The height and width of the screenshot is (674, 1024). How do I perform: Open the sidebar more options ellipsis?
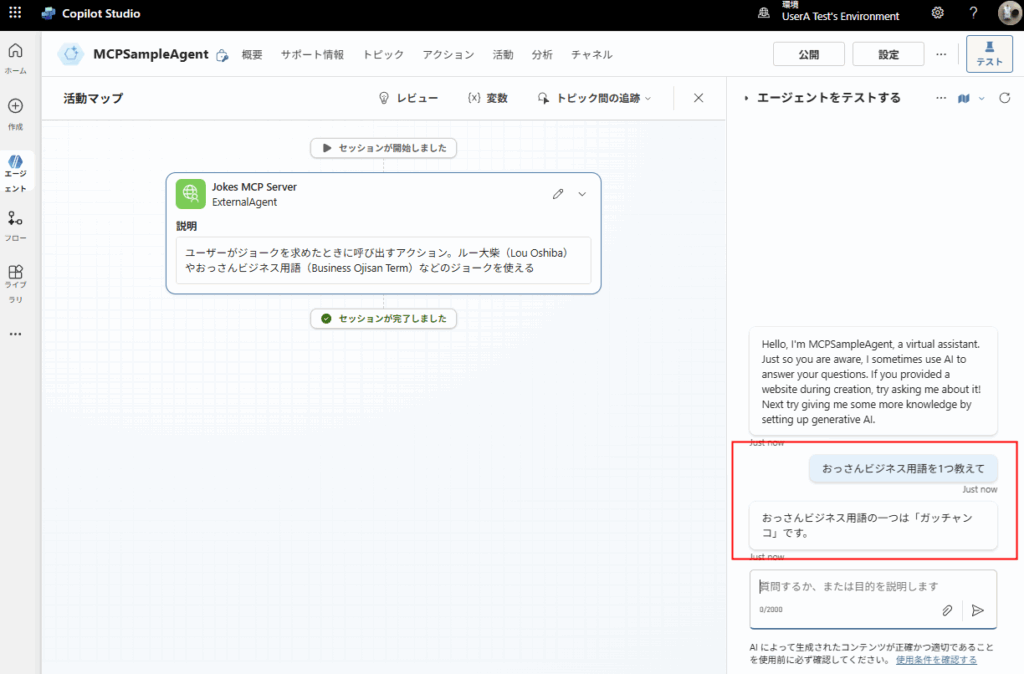point(16,334)
